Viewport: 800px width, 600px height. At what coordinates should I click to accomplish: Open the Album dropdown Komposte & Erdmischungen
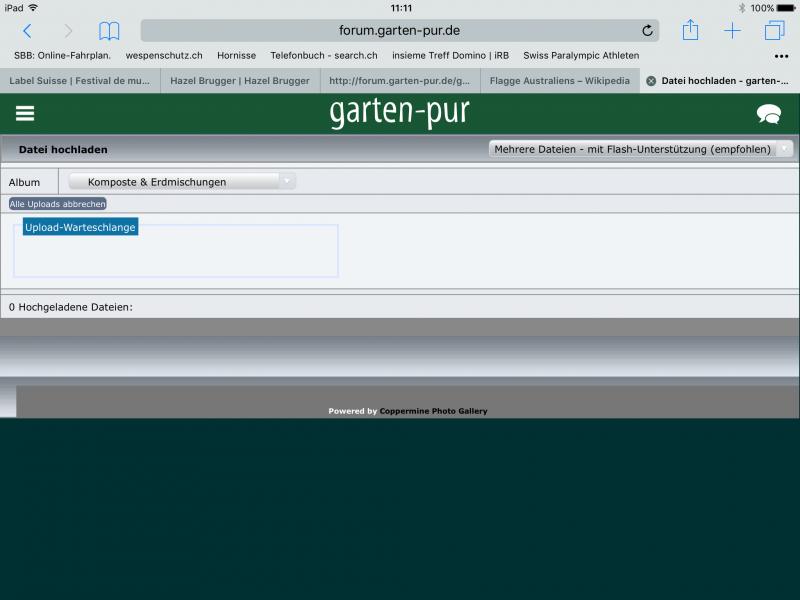click(183, 182)
